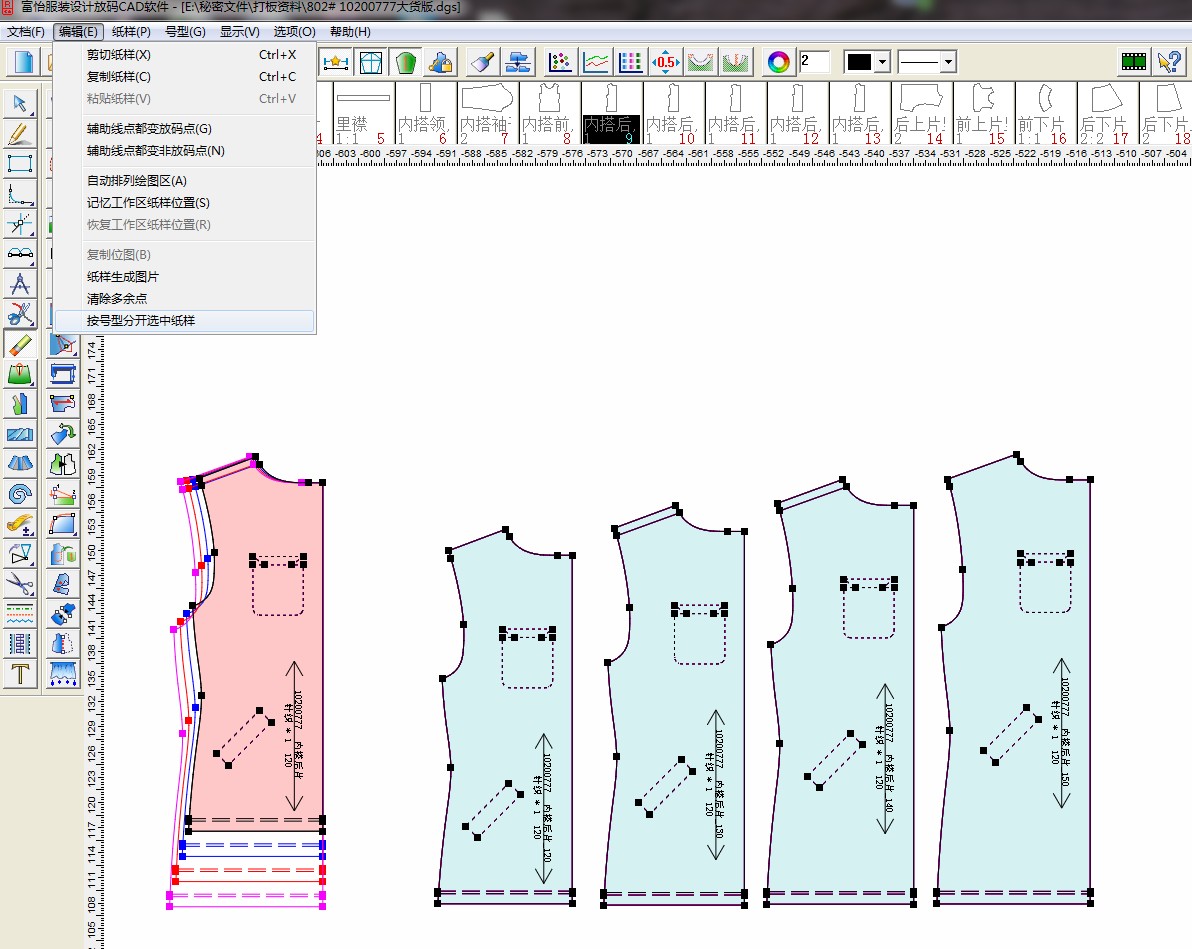This screenshot has width=1192, height=949.
Task: Click 自动排列绘图区(A) menu item
Action: (137, 181)
